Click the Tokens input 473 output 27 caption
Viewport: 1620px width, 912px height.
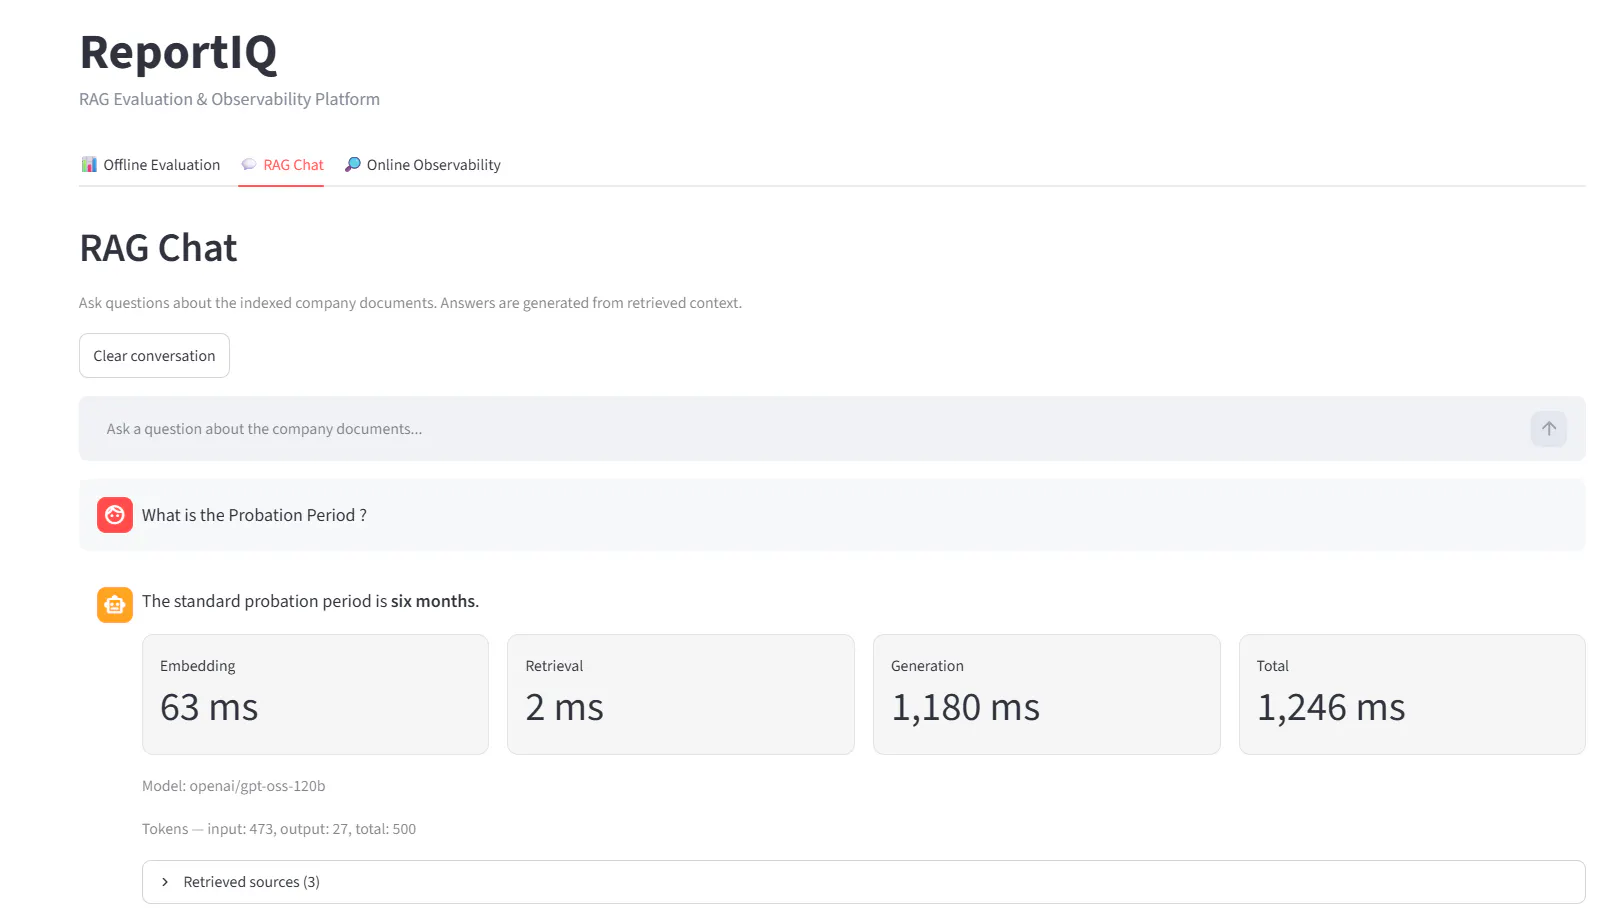[279, 829]
